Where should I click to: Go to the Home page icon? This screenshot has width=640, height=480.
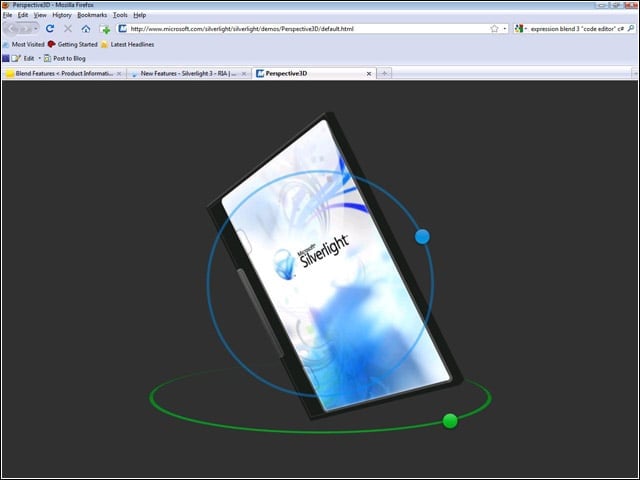86,29
